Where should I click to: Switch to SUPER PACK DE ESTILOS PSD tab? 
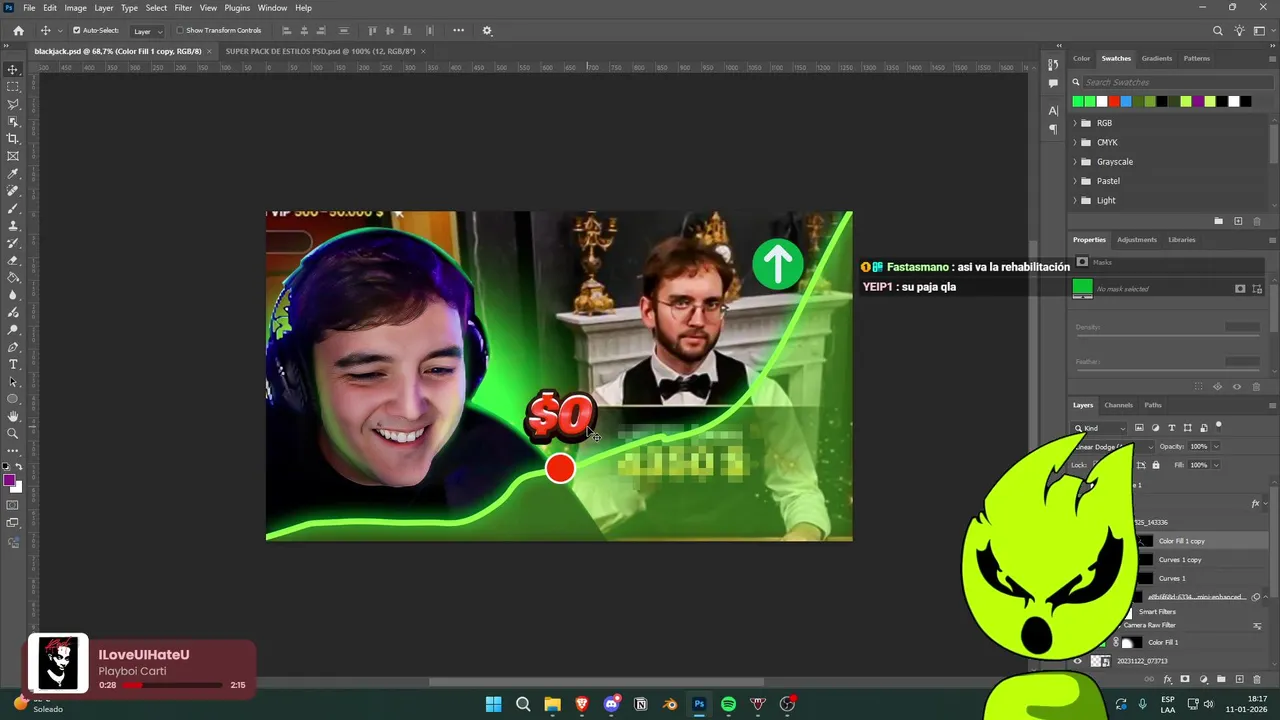320,51
